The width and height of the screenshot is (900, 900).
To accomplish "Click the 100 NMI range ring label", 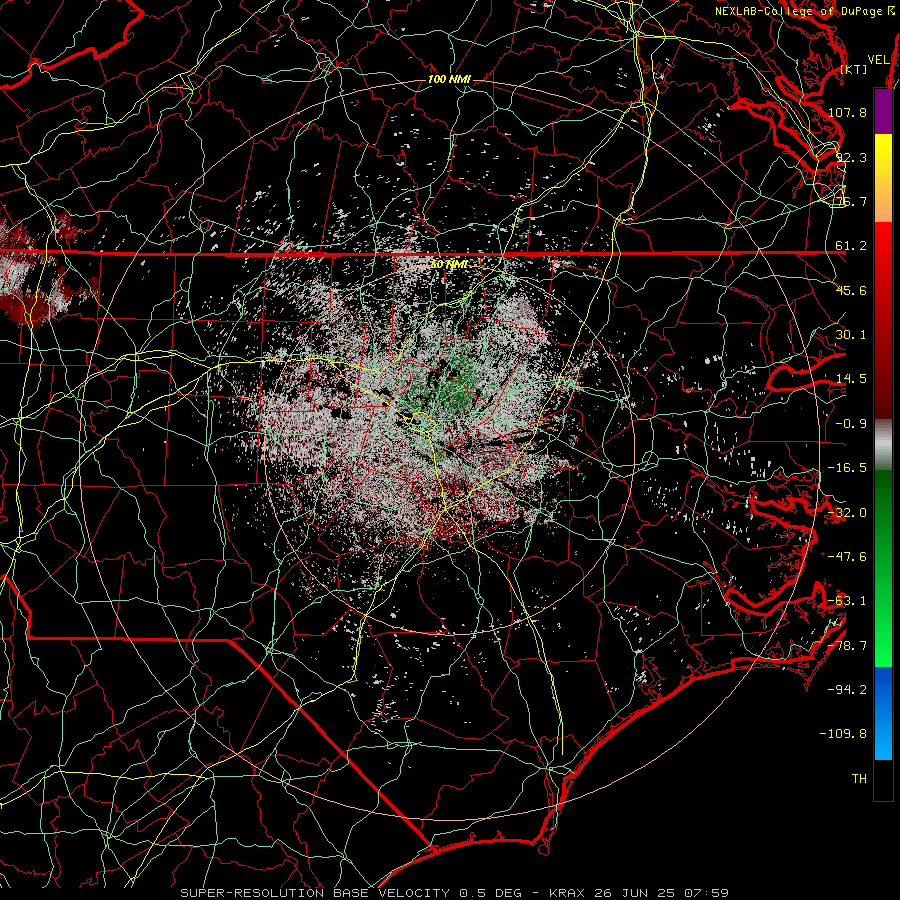I will click(449, 79).
